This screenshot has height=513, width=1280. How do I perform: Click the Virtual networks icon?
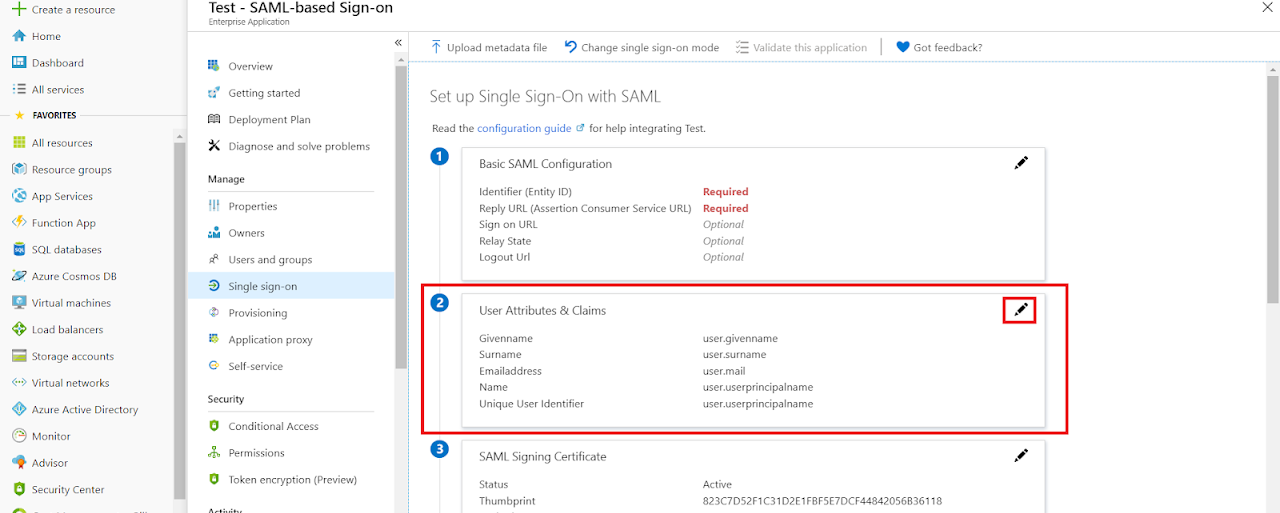tap(18, 383)
